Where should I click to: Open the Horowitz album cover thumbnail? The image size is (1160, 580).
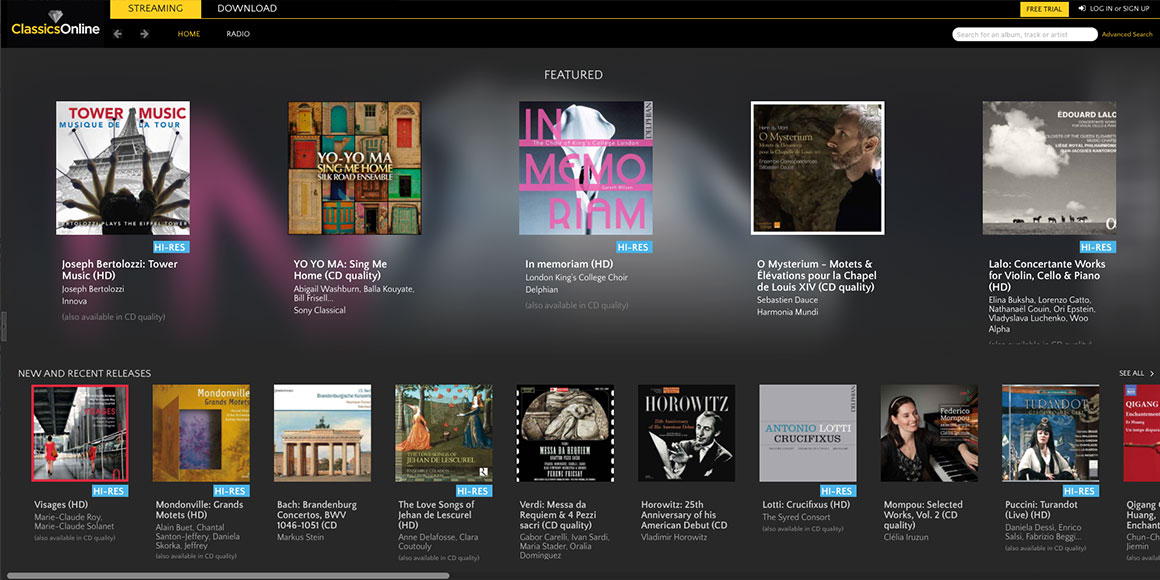coord(687,433)
